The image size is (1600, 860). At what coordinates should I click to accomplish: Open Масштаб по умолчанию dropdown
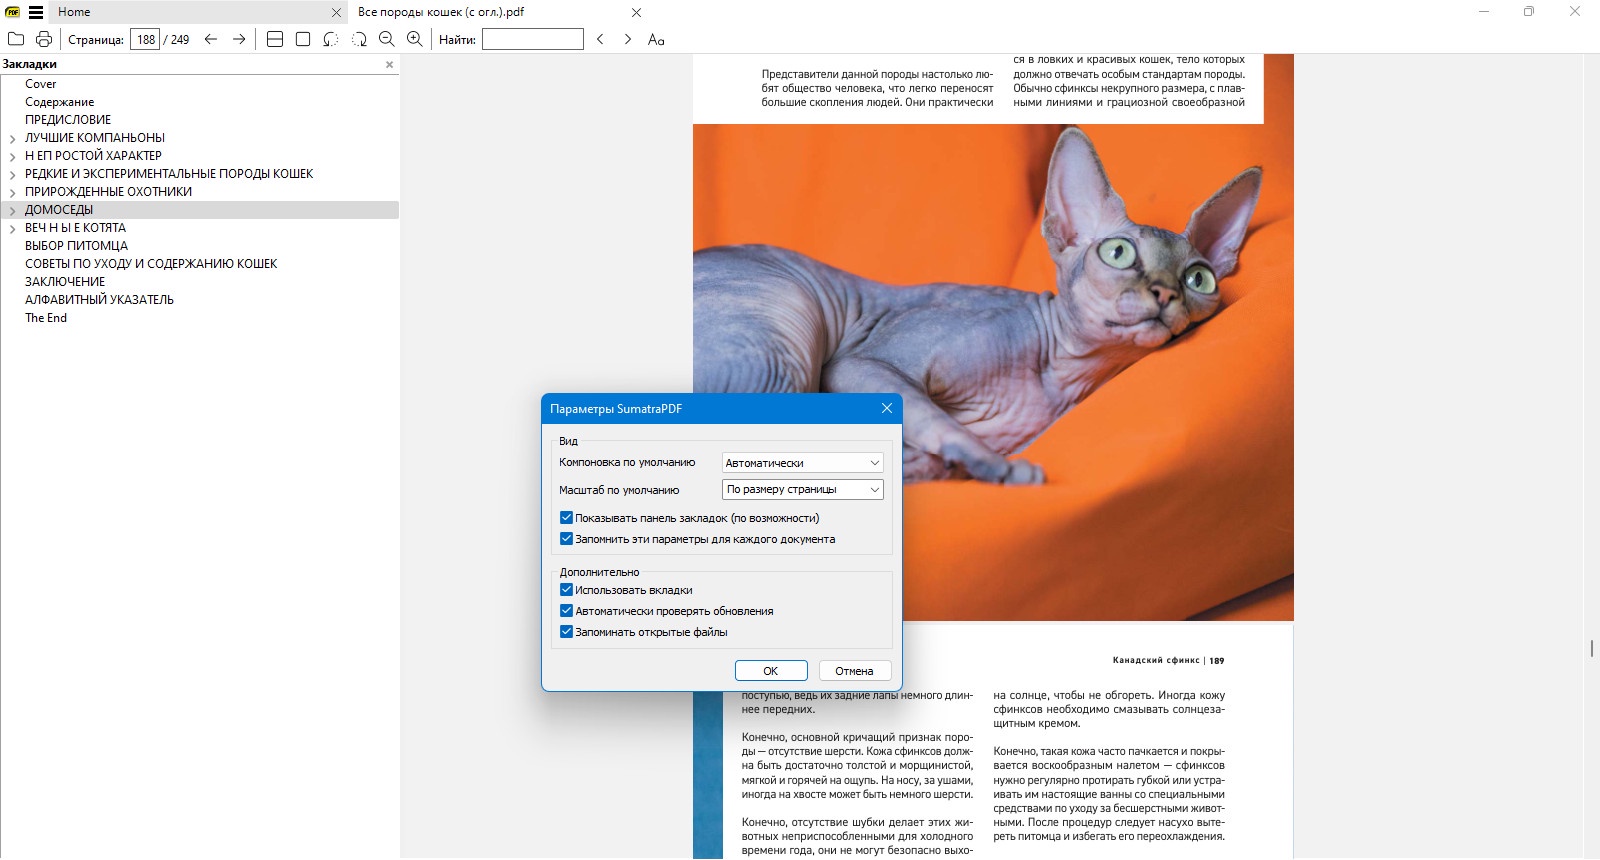click(803, 489)
